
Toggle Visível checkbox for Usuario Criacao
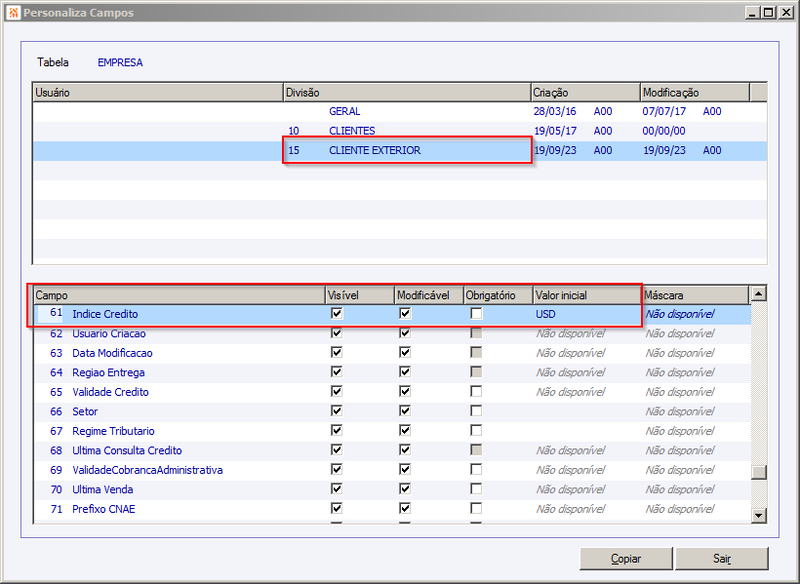pos(337,333)
